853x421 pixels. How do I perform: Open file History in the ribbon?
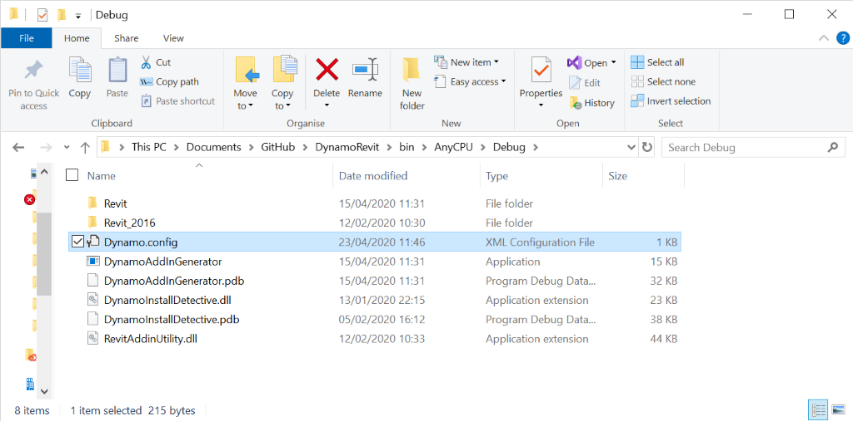click(x=592, y=103)
